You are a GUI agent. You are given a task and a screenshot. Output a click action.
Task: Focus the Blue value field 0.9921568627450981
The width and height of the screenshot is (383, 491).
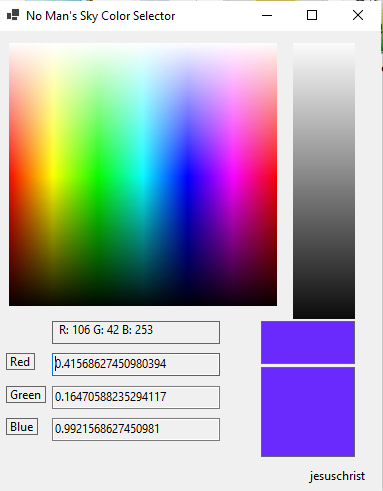tap(136, 429)
